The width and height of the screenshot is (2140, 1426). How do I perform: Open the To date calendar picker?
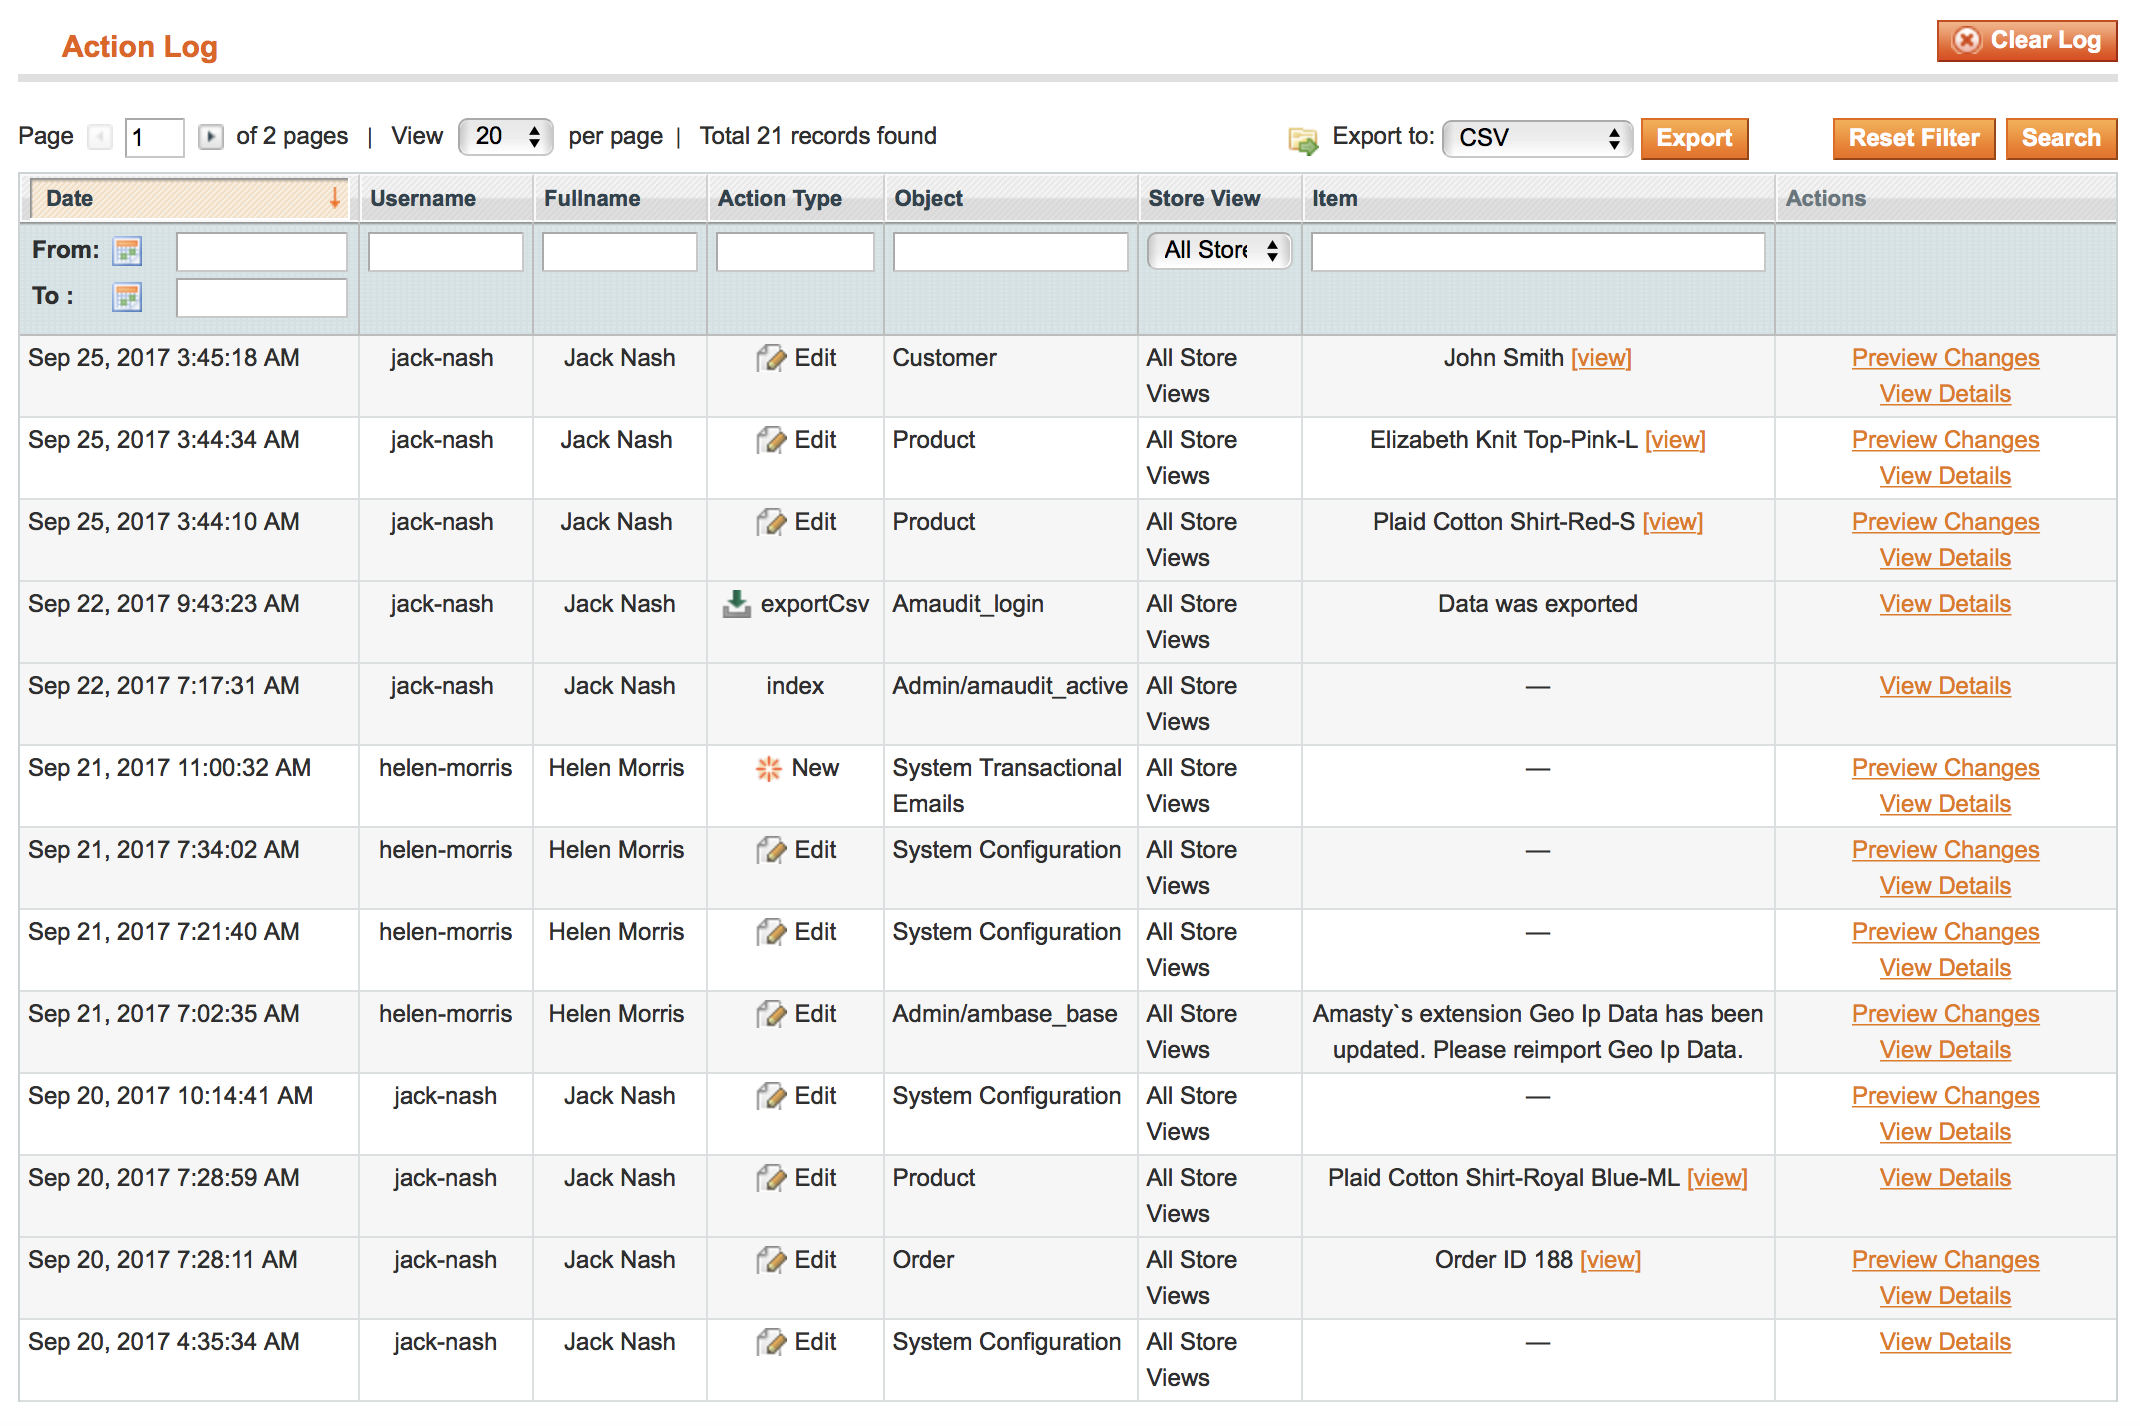pyautogui.click(x=127, y=297)
